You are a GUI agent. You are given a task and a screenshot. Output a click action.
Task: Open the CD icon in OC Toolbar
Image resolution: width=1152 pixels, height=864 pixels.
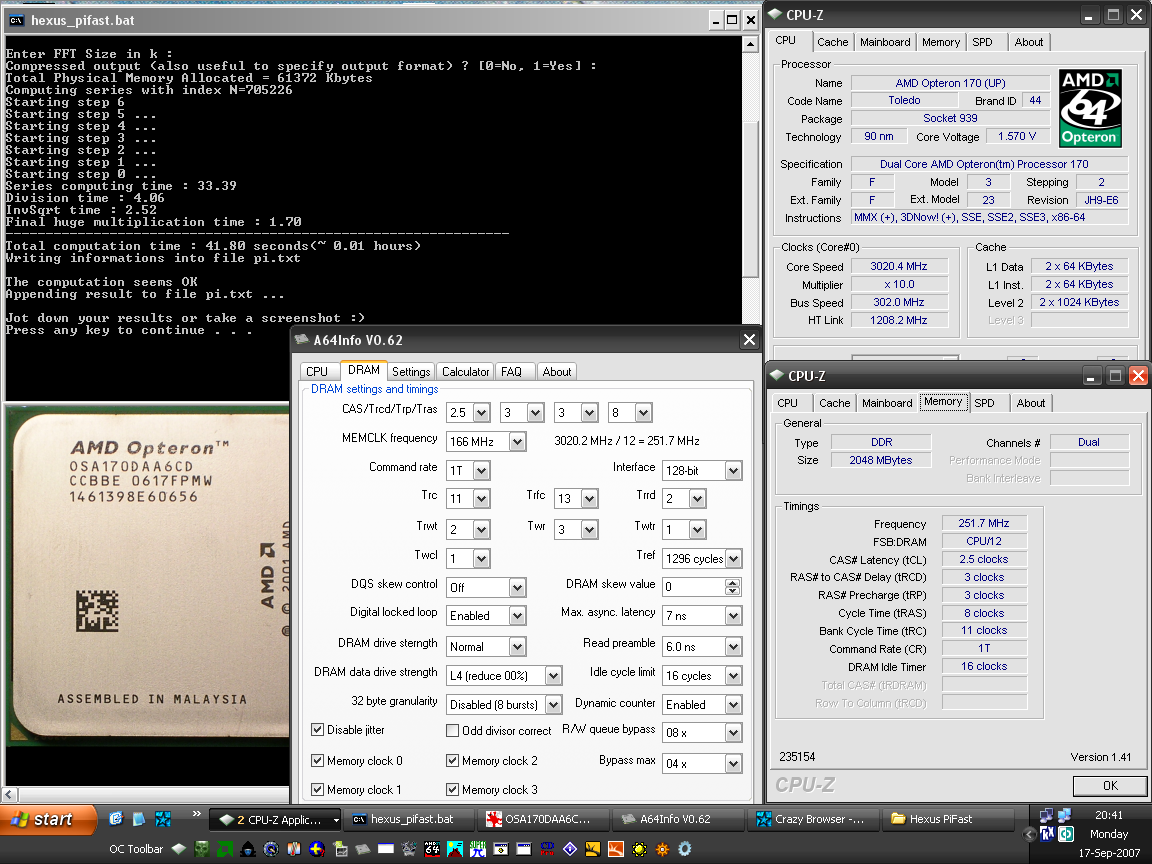[x=547, y=849]
